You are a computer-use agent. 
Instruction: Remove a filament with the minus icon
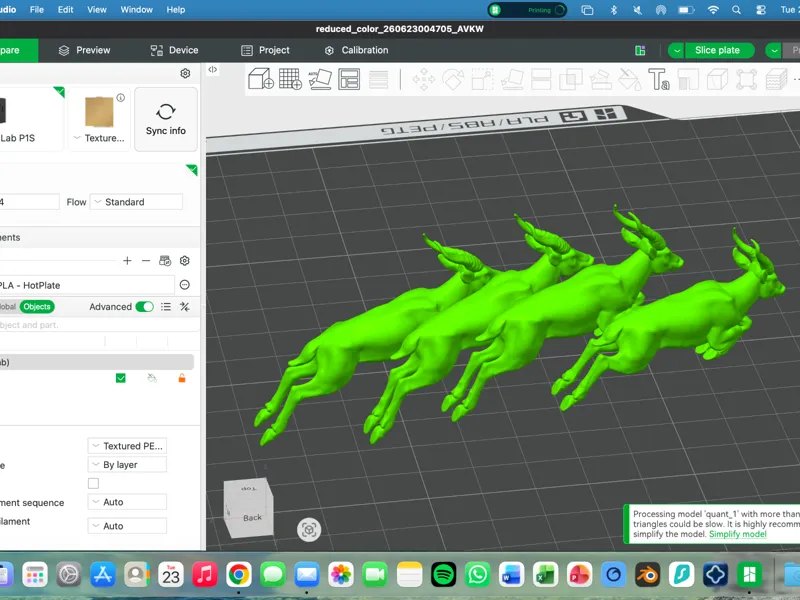point(146,261)
